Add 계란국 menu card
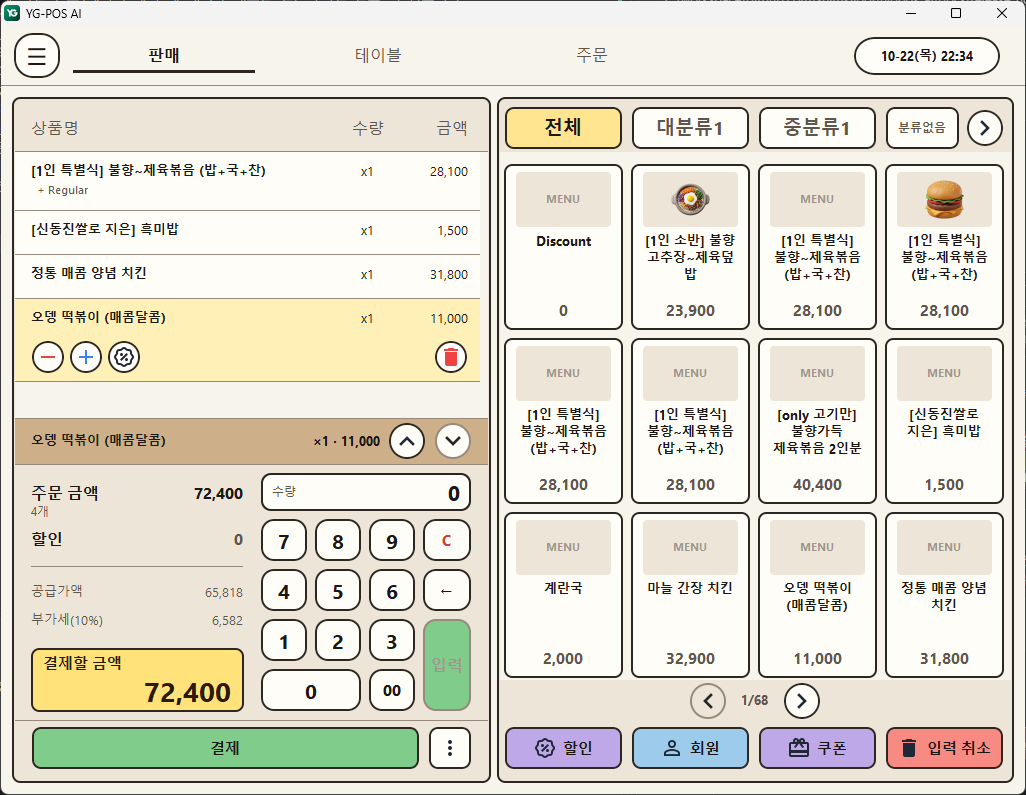Viewport: 1026px width, 795px height. (563, 595)
